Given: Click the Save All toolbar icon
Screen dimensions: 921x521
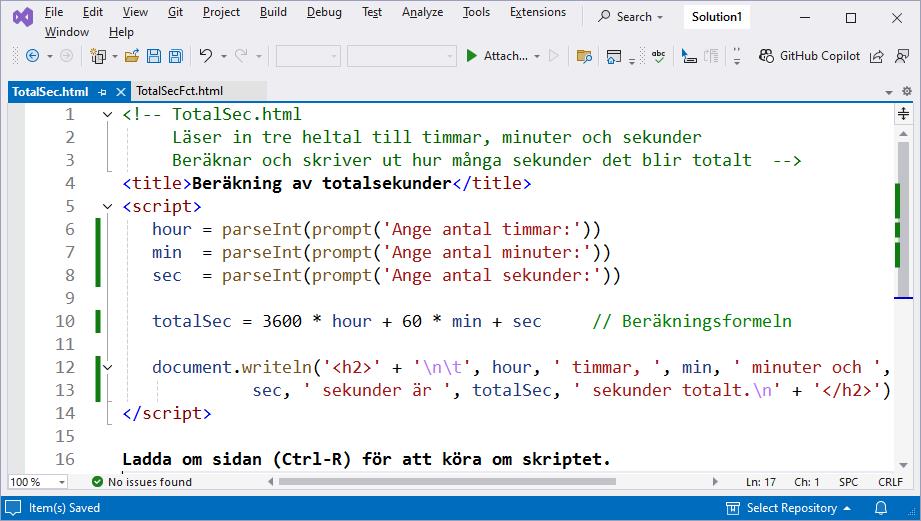Looking at the screenshot, I should pos(175,56).
